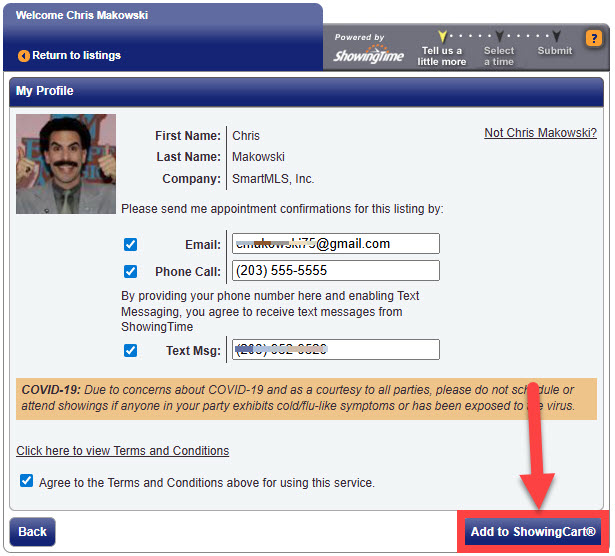This screenshot has height=556, width=615.
Task: Click the 'Not Chris Makowski?' link
Action: click(x=540, y=133)
